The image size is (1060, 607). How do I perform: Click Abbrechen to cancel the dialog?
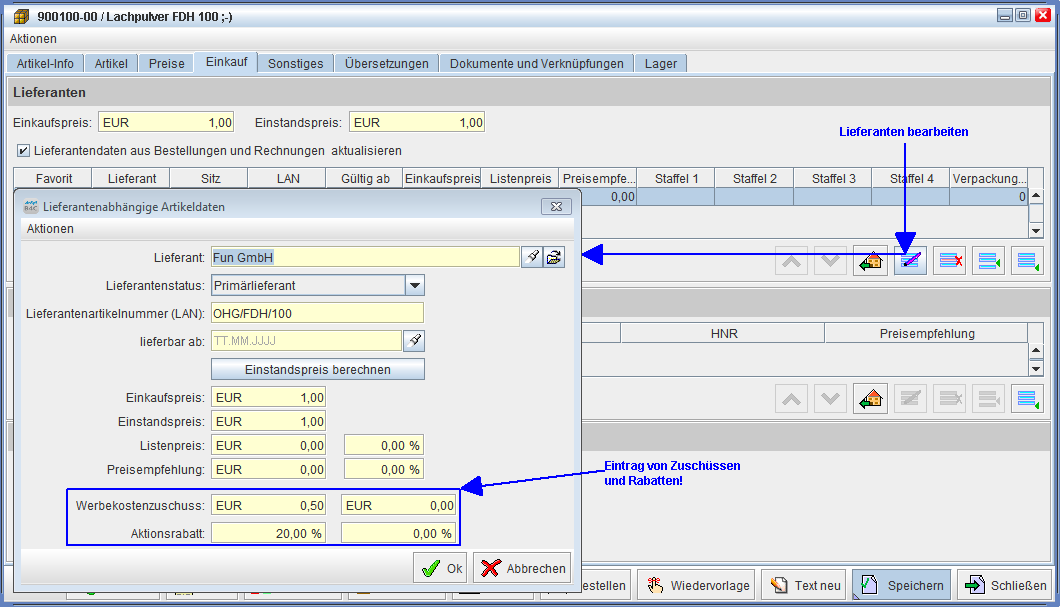pos(522,568)
